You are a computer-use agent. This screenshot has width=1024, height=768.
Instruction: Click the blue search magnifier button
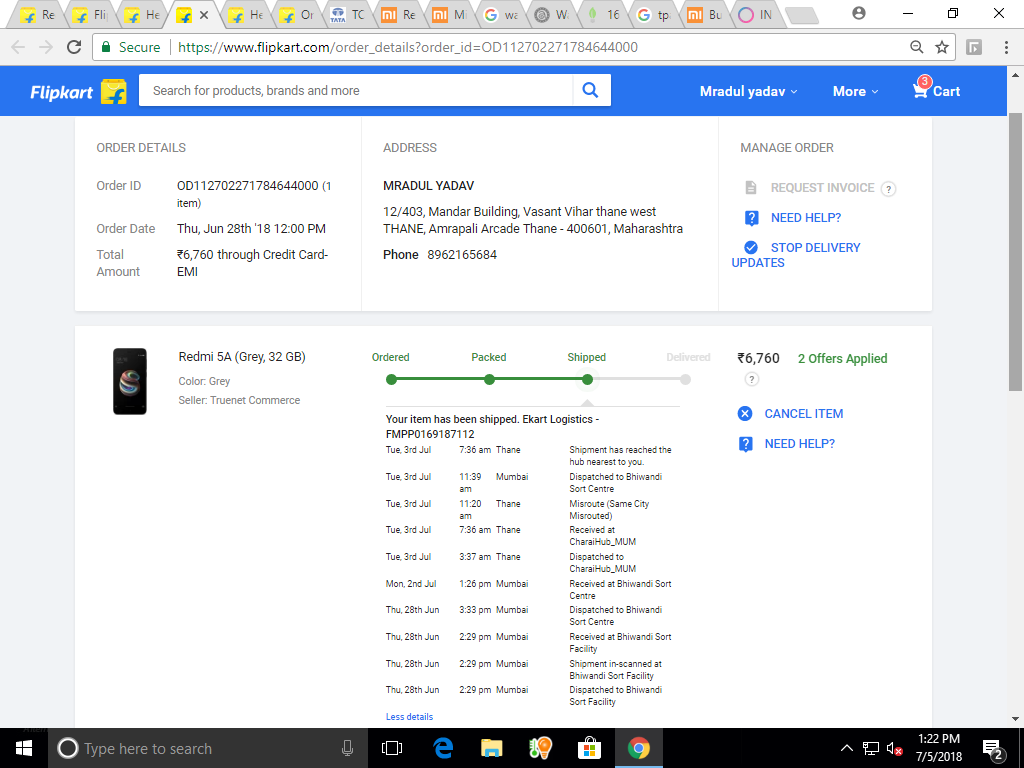[x=590, y=90]
